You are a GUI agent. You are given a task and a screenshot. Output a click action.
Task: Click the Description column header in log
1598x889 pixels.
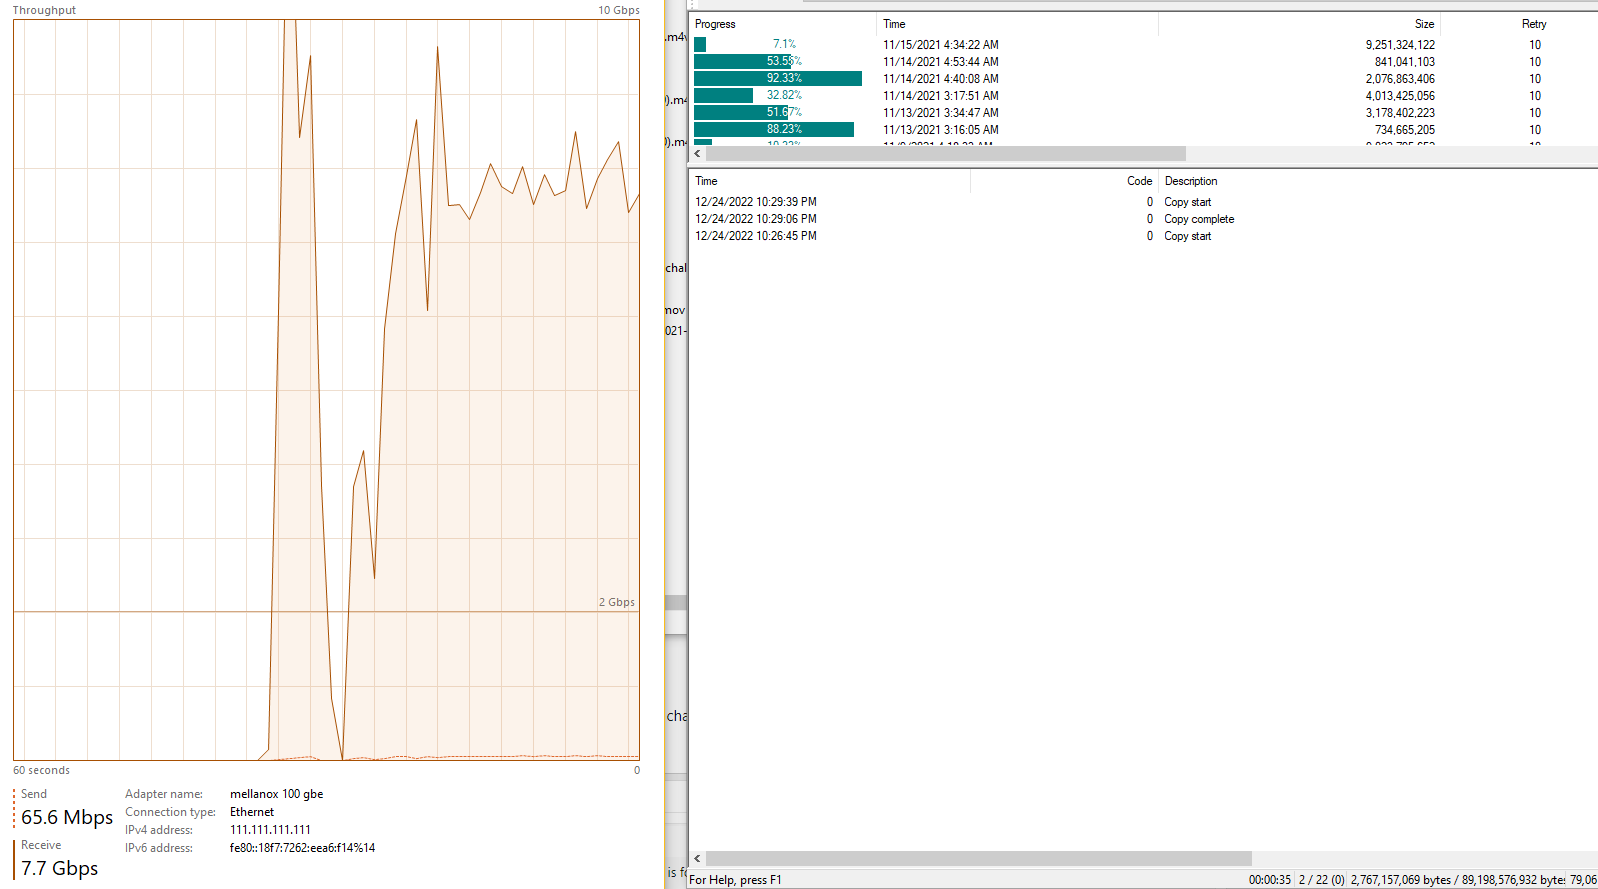click(x=1191, y=181)
